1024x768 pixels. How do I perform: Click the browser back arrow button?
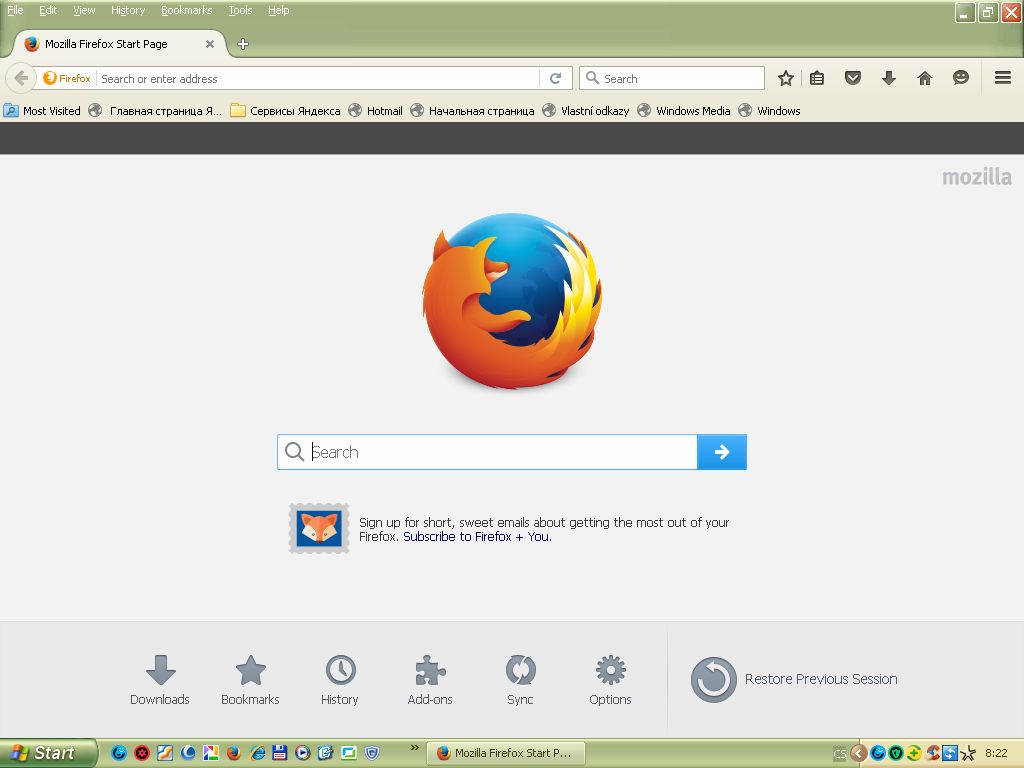[20, 78]
